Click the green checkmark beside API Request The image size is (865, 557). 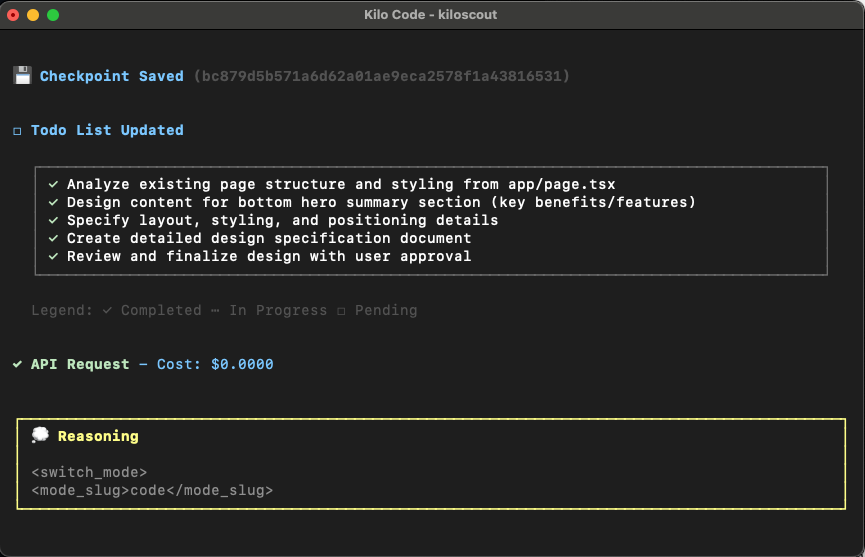pyautogui.click(x=18, y=364)
